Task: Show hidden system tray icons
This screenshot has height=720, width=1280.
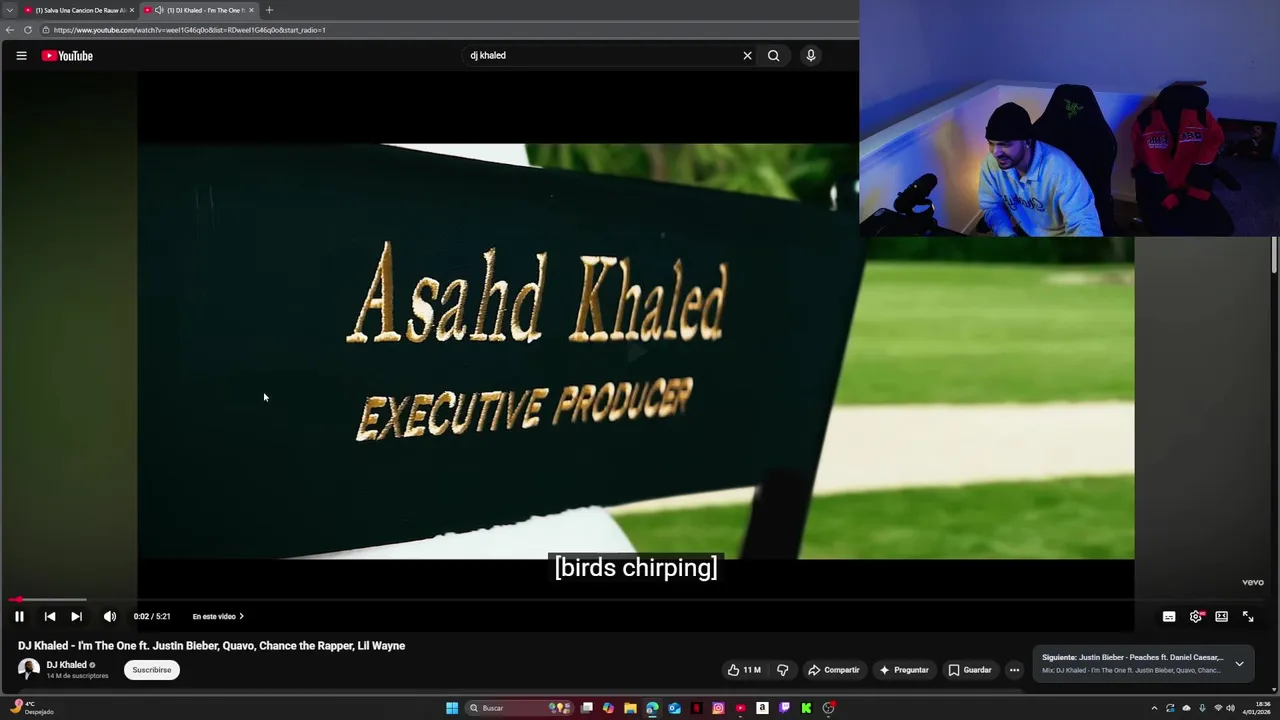Action: pos(1154,708)
